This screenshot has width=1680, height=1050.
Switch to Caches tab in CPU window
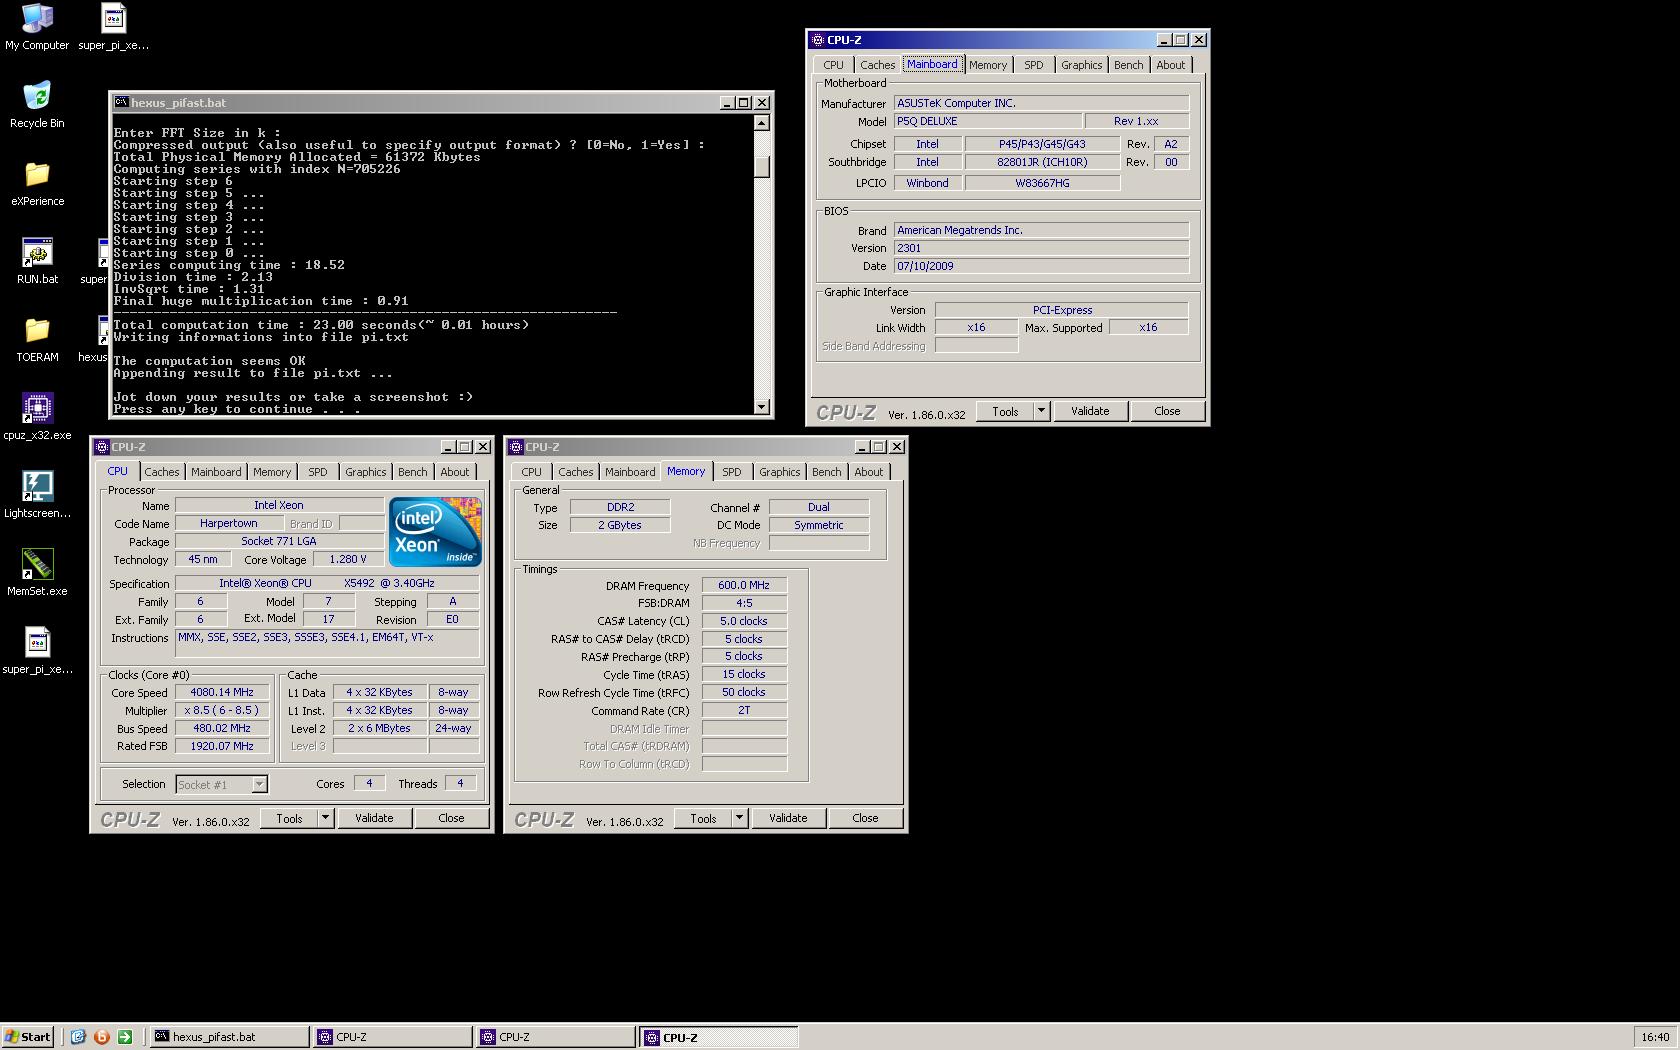click(x=162, y=472)
